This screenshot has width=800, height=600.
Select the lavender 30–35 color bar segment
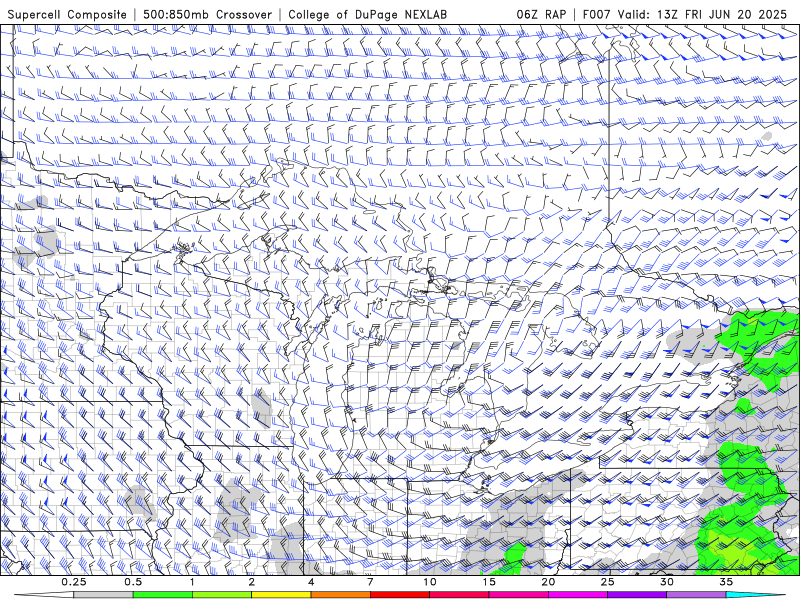click(696, 595)
